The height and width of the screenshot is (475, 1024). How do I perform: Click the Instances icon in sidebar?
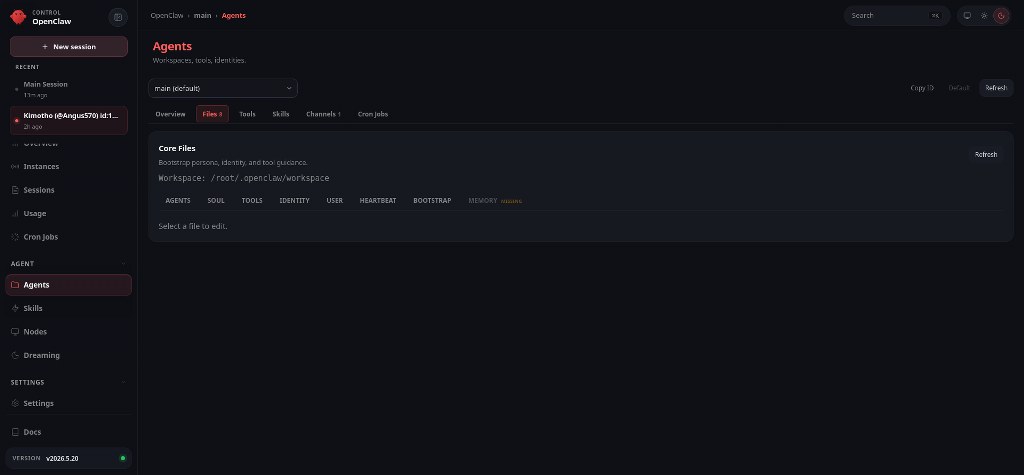click(15, 167)
